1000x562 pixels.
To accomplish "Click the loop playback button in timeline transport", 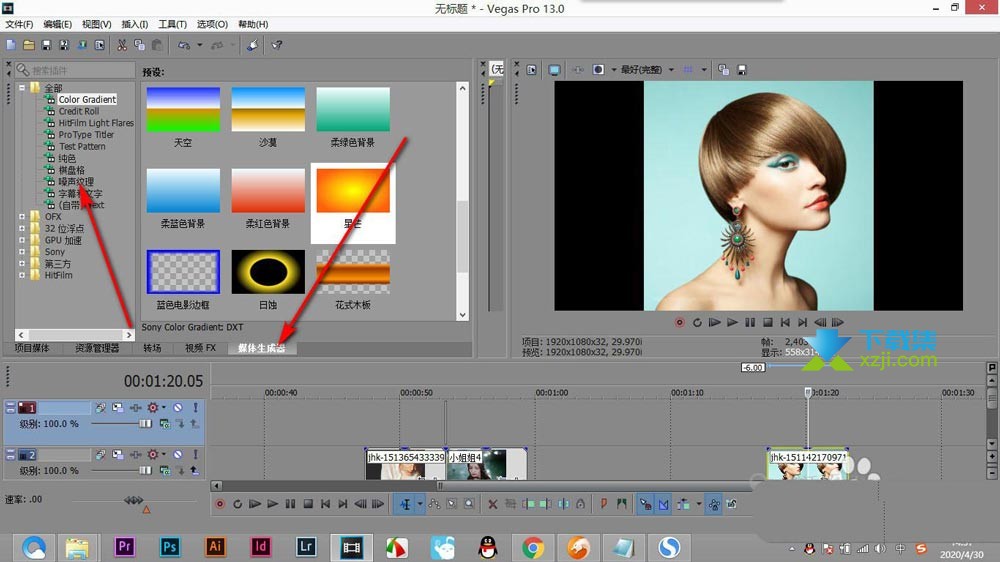I will [237, 504].
